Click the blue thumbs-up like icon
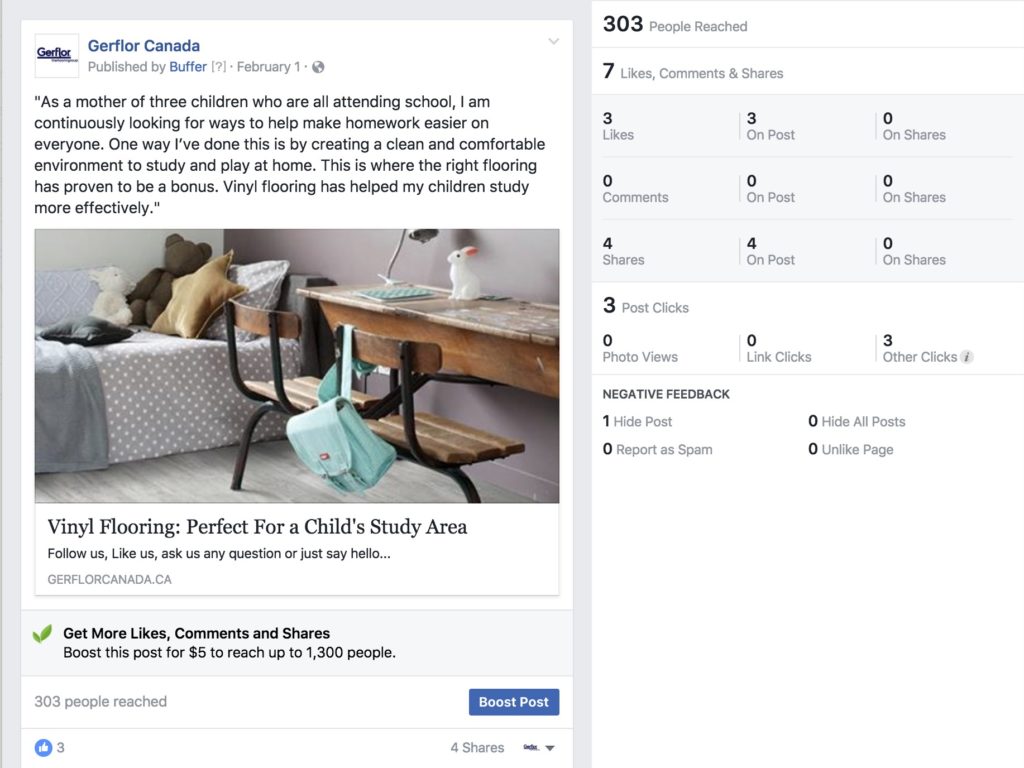The image size is (1024, 768). coord(43,747)
